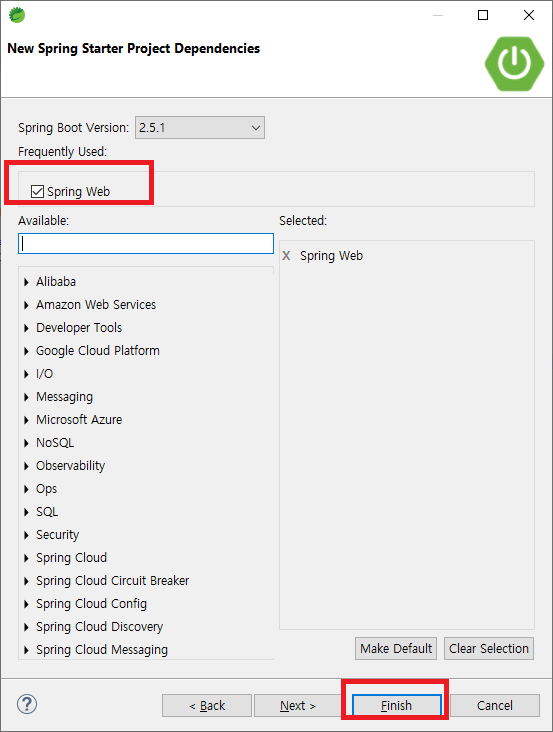
Task: Open help via the question mark icon
Action: tap(27, 704)
